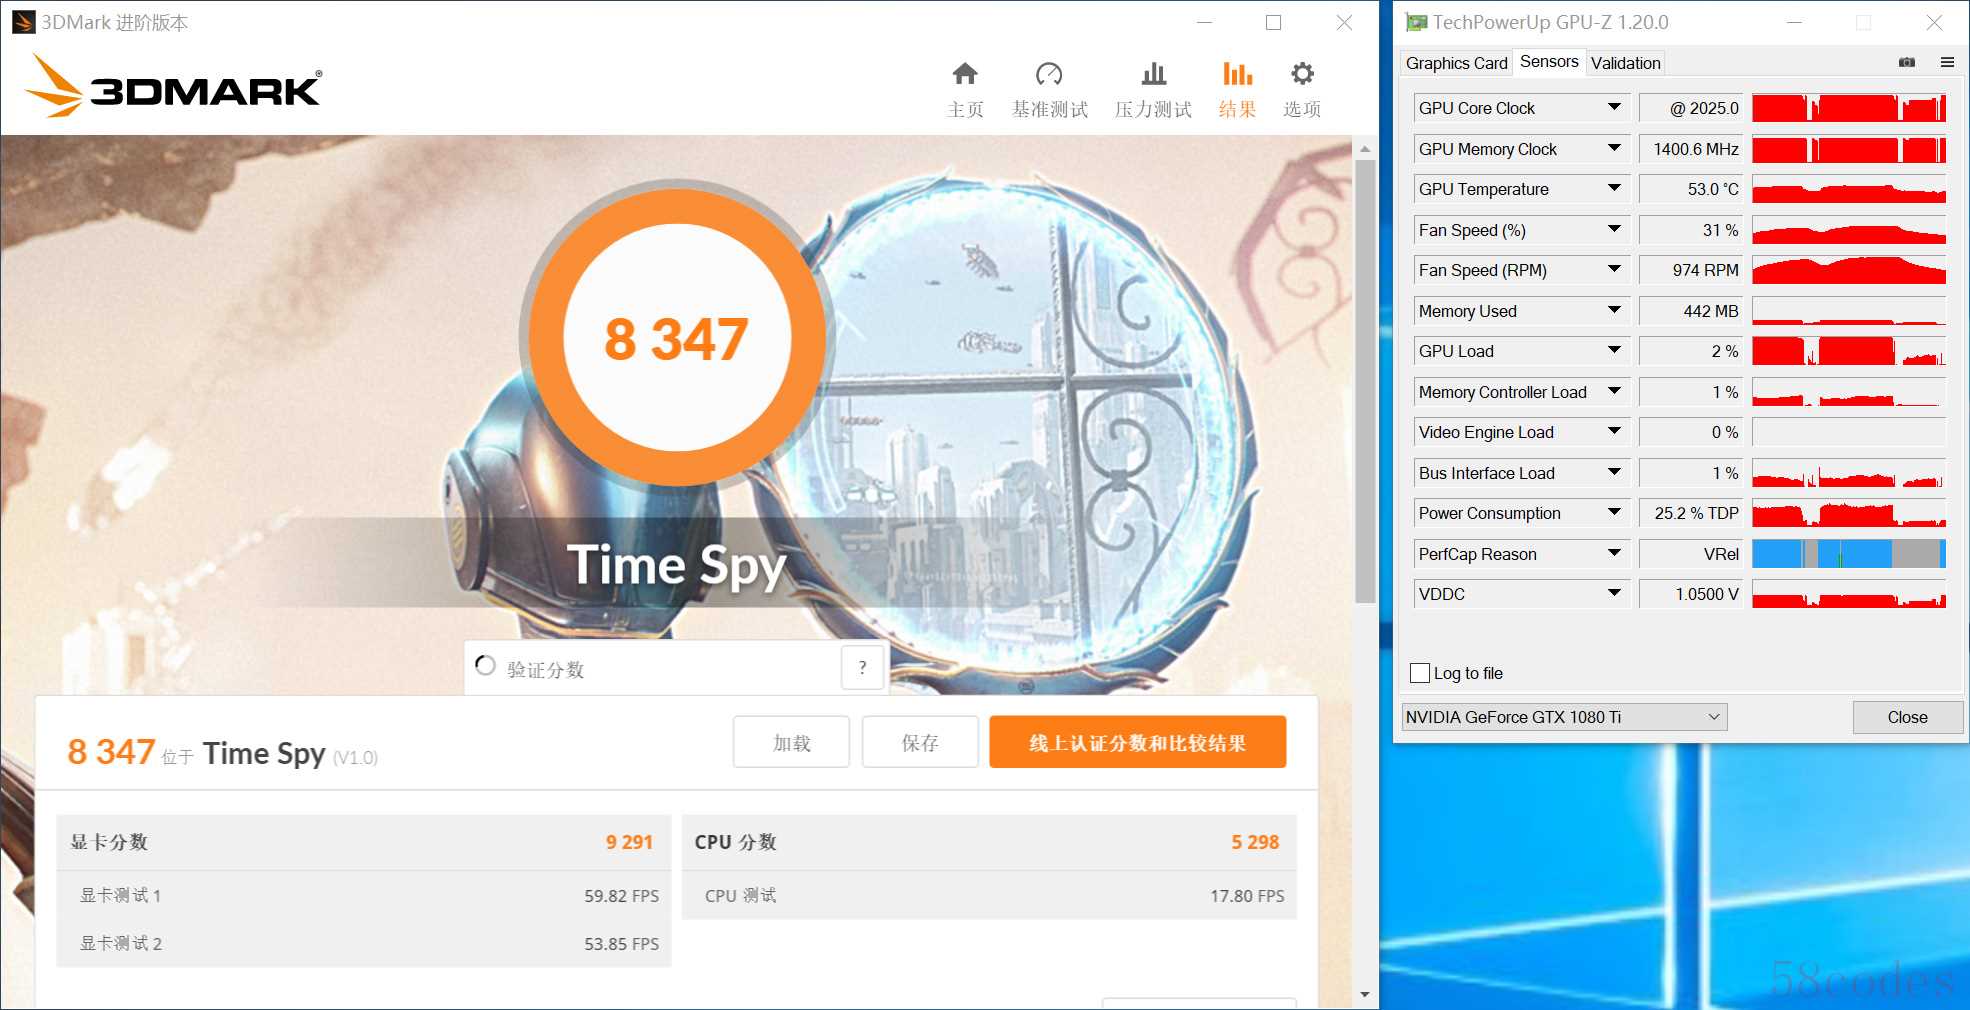
Task: Open stress test (压力测试) chart icon
Action: pos(1154,74)
